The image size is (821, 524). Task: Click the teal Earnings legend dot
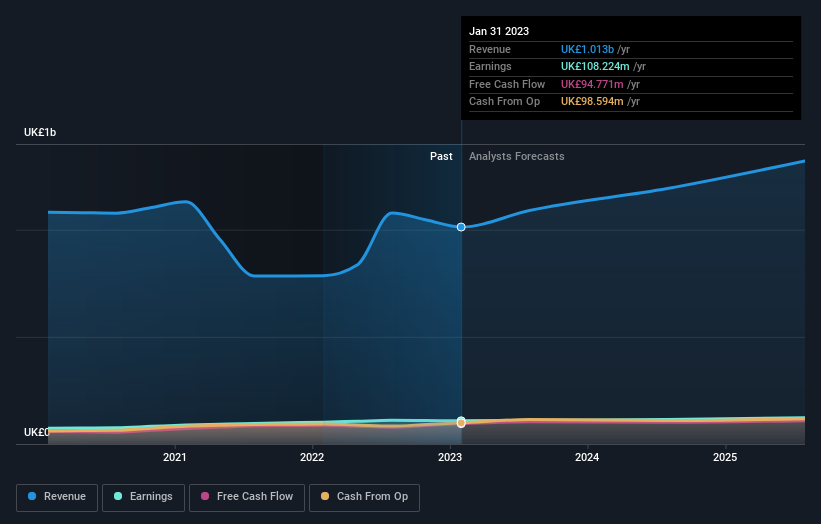click(x=118, y=496)
